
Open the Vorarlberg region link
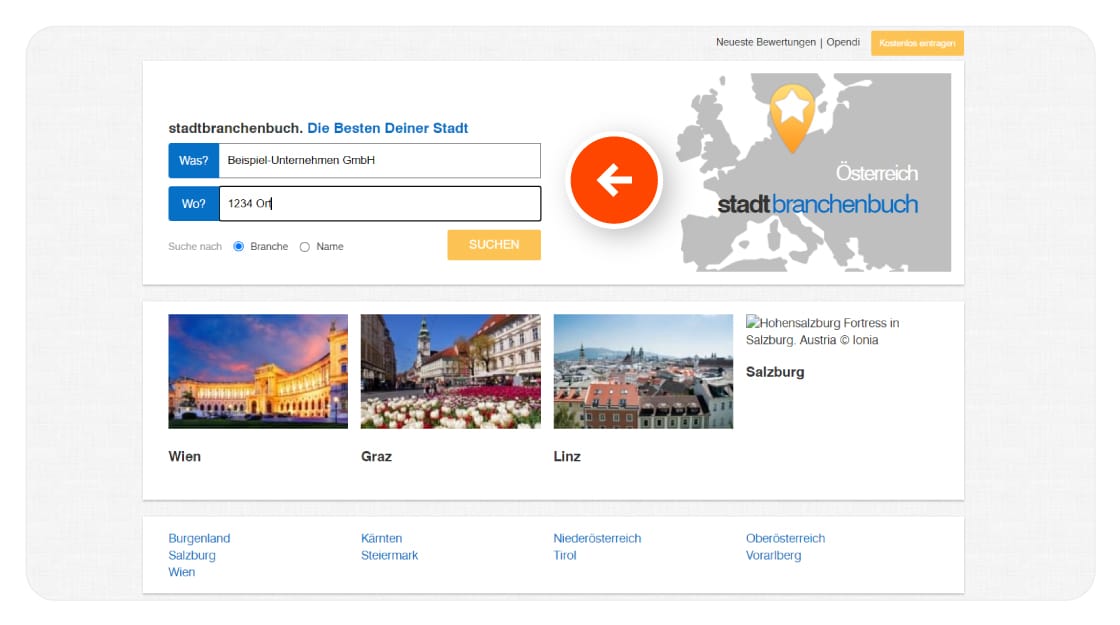(x=774, y=556)
